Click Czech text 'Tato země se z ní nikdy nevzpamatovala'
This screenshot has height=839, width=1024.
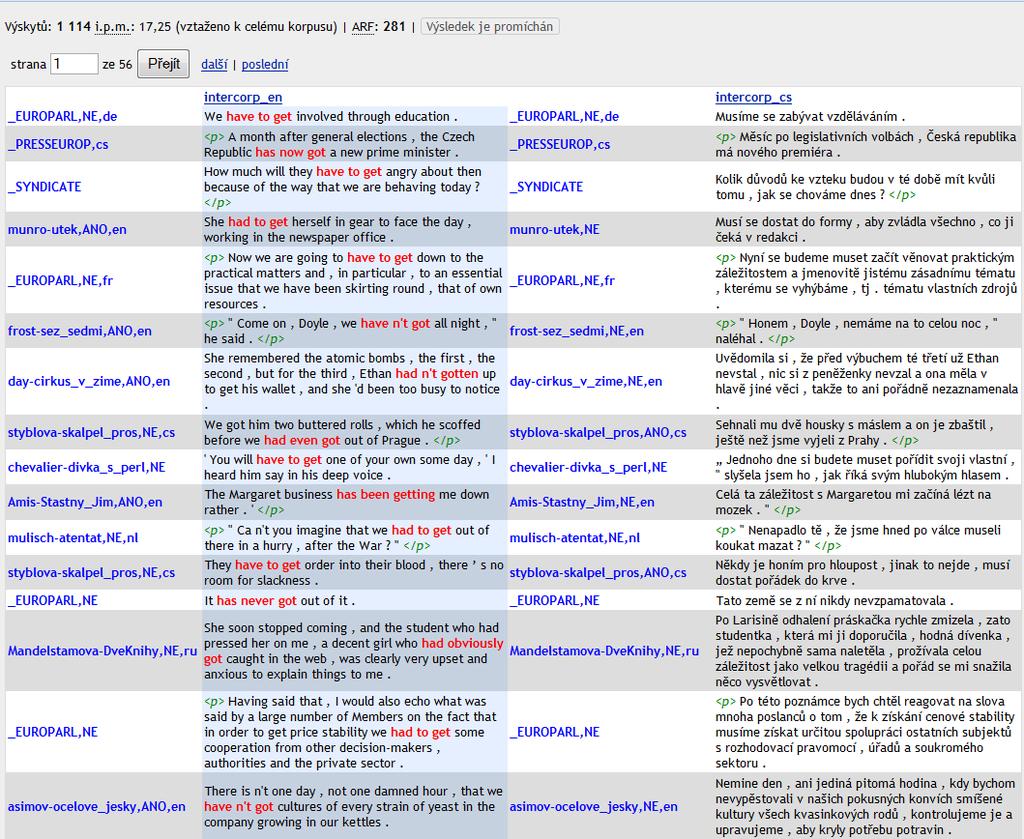831,601
